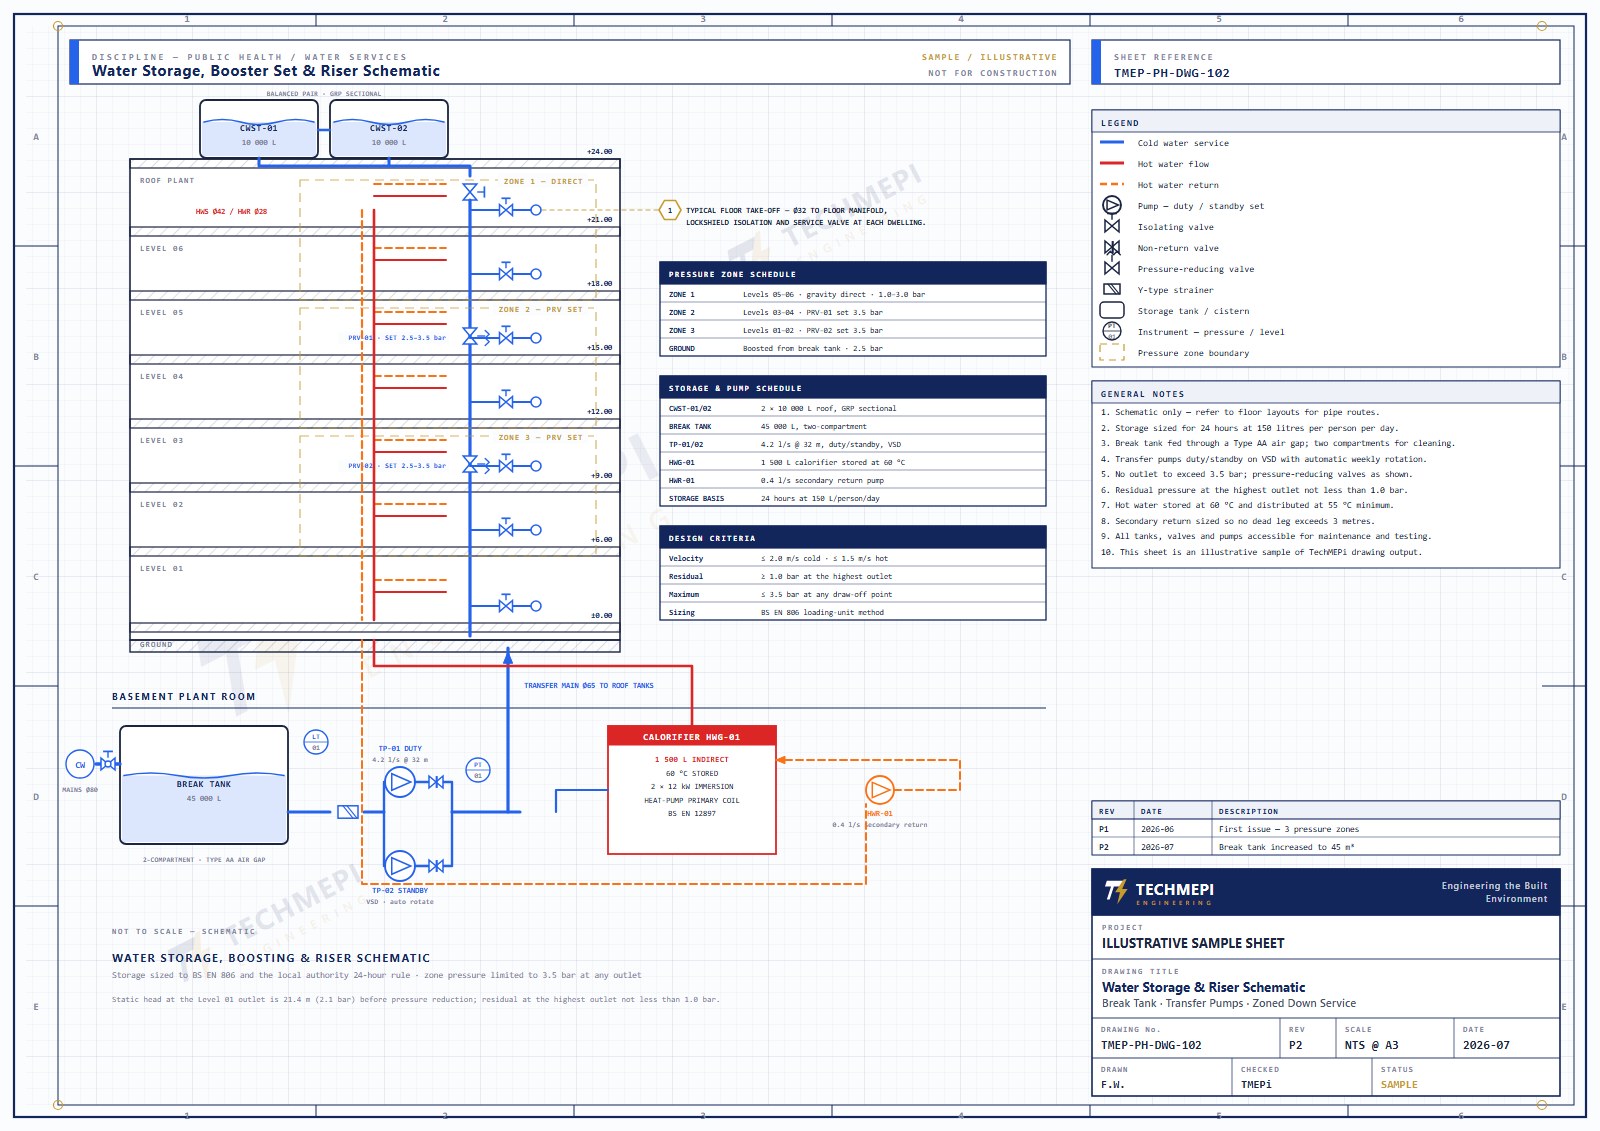Viewport: 1600px width, 1131px height.
Task: Click the LEGEND panel header
Action: point(1326,122)
